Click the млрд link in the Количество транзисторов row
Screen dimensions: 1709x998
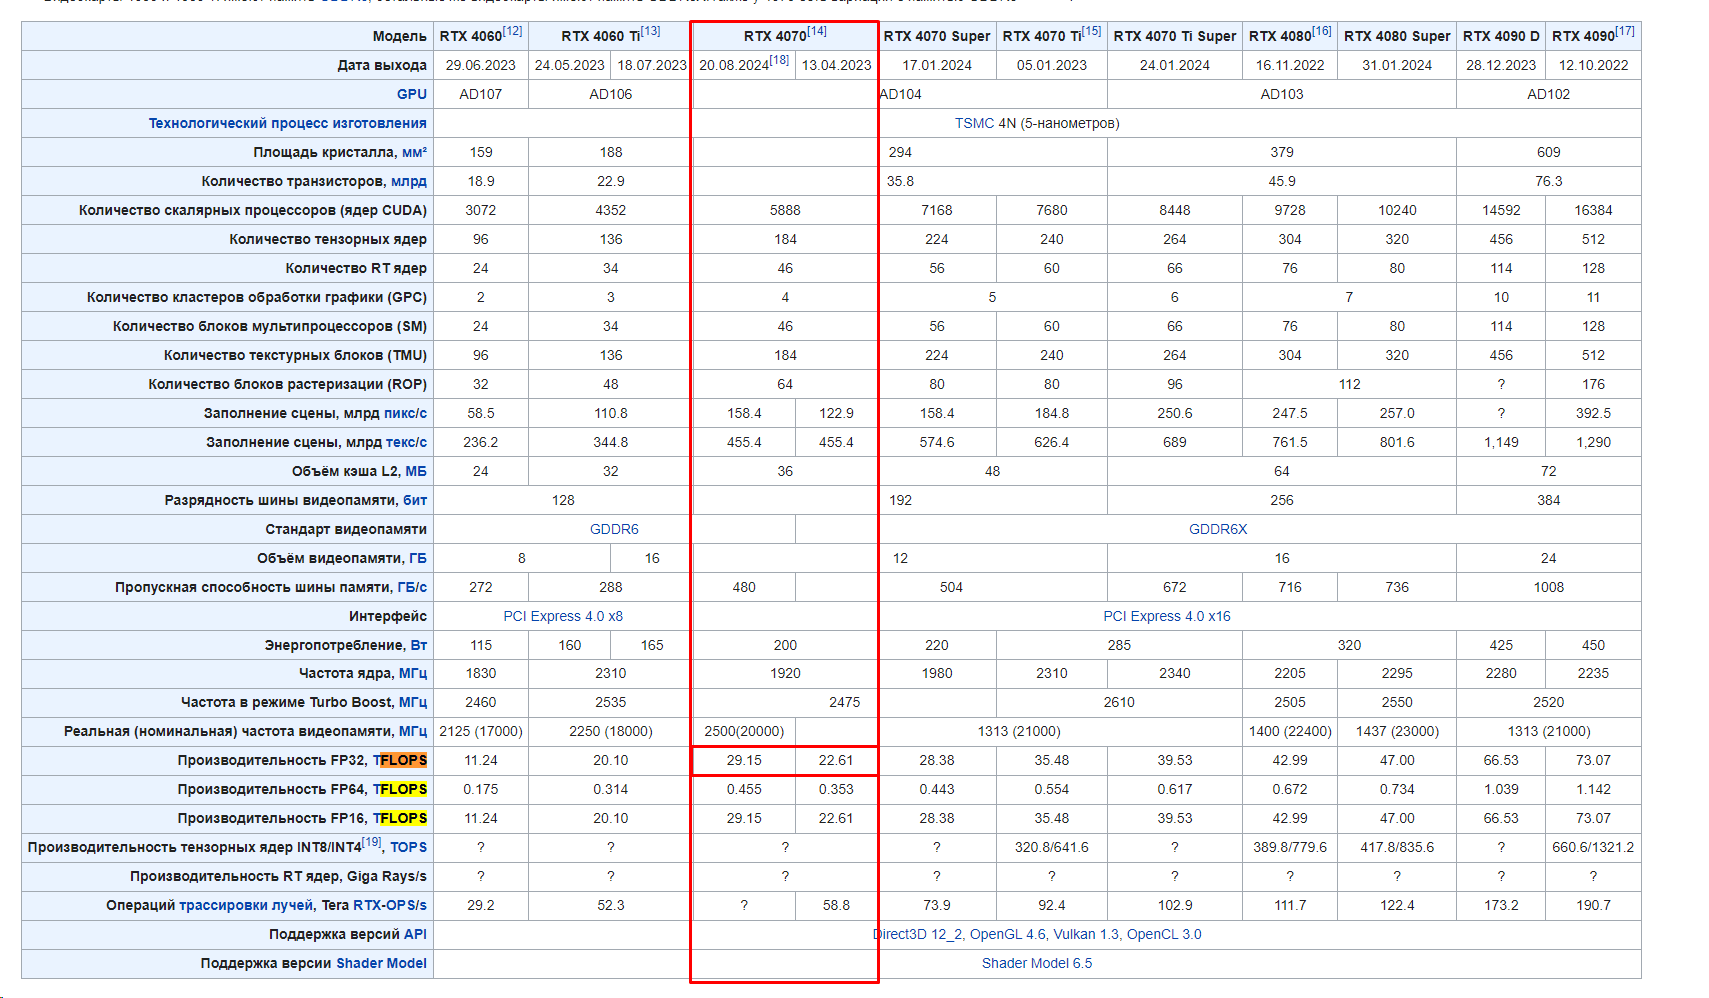(409, 181)
